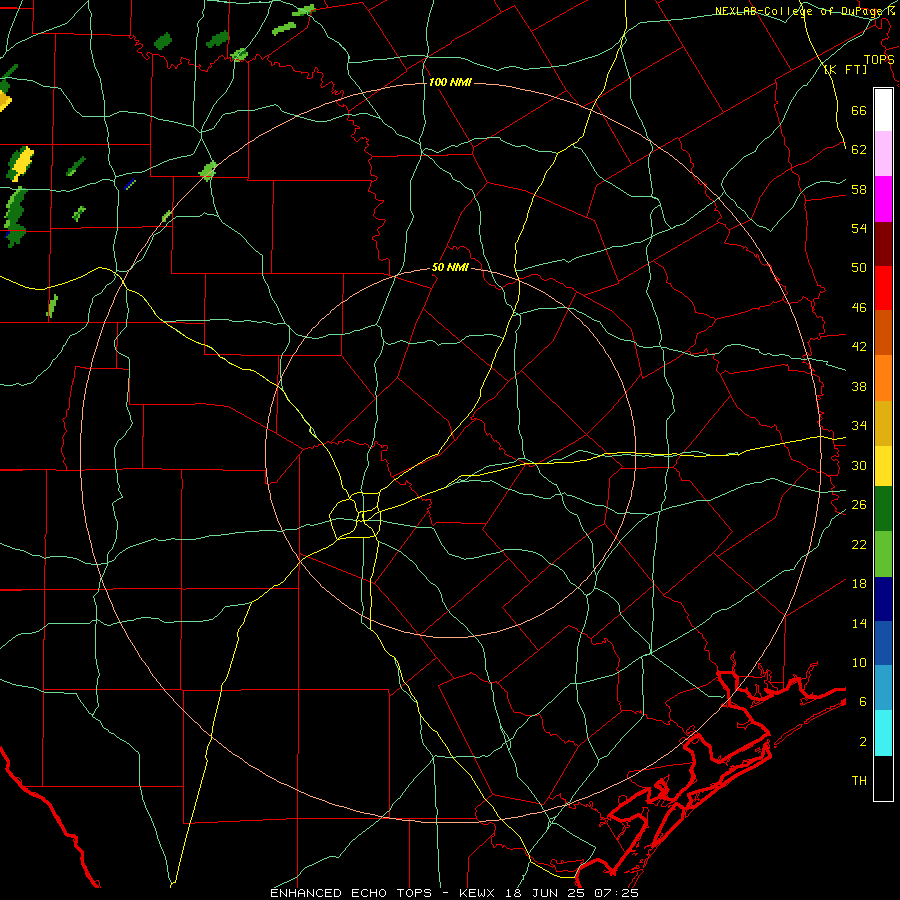900x900 pixels.
Task: Click the '18' legend value
Action: pos(859,584)
